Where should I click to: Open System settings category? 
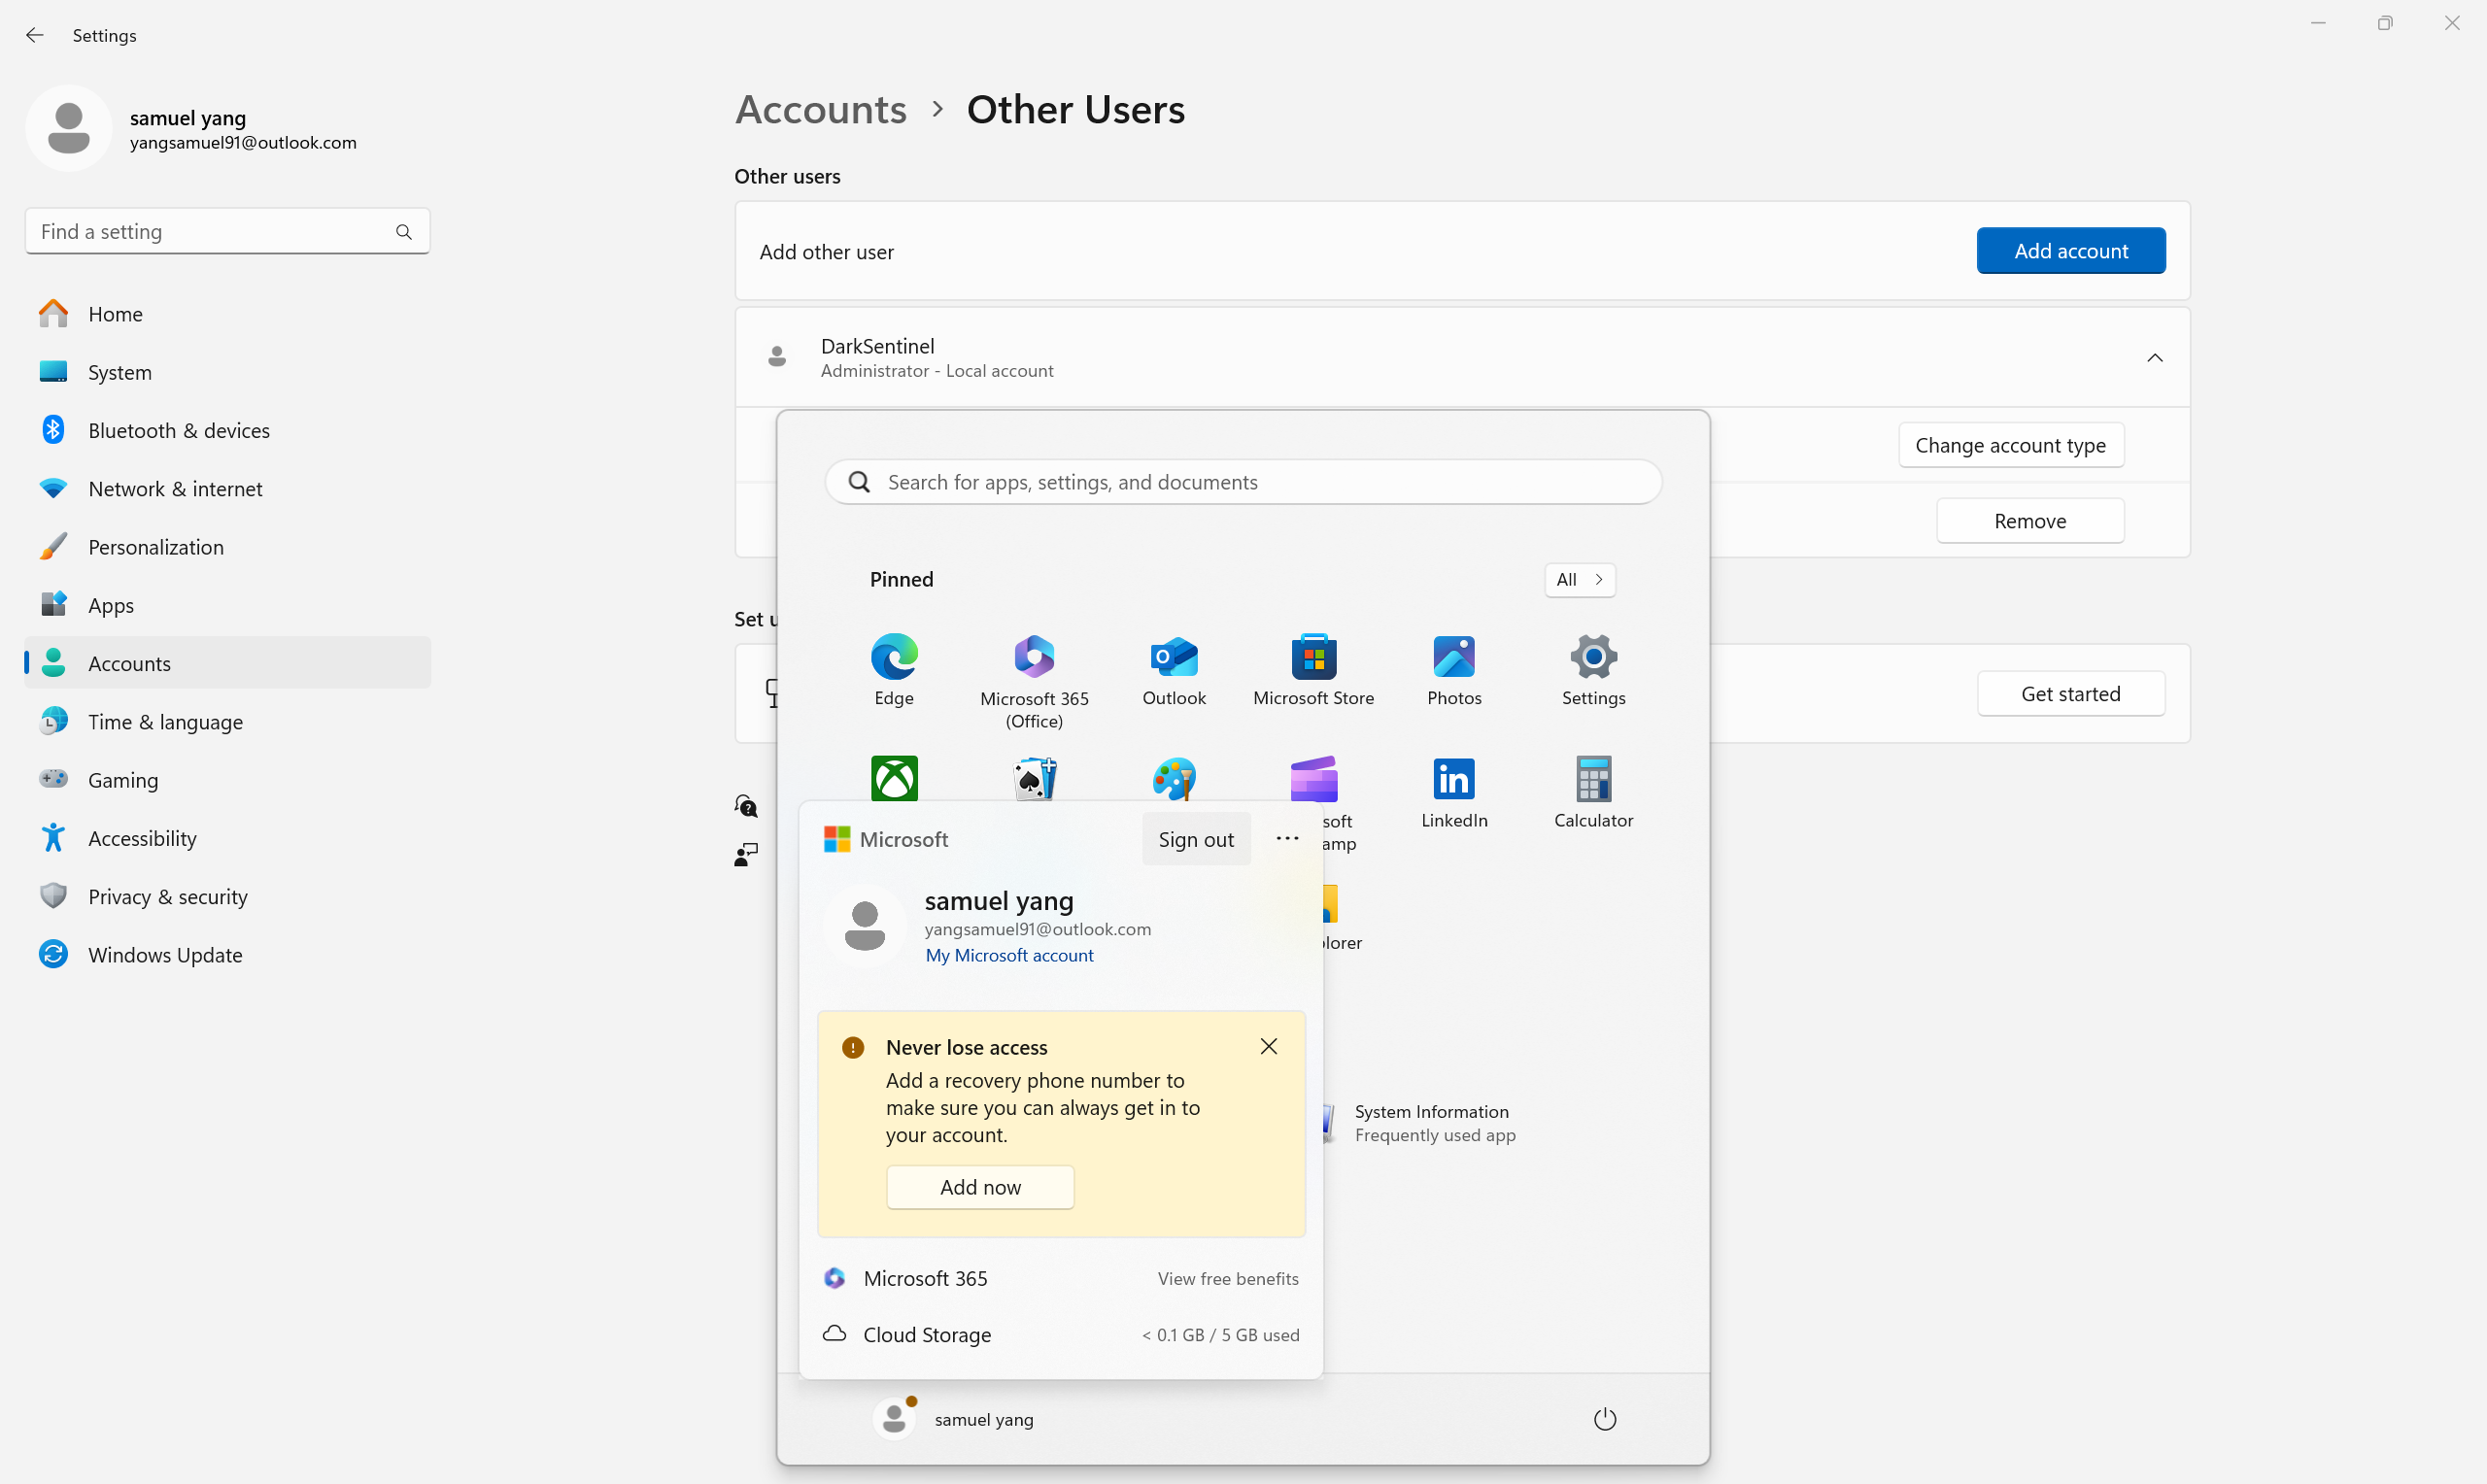point(228,372)
